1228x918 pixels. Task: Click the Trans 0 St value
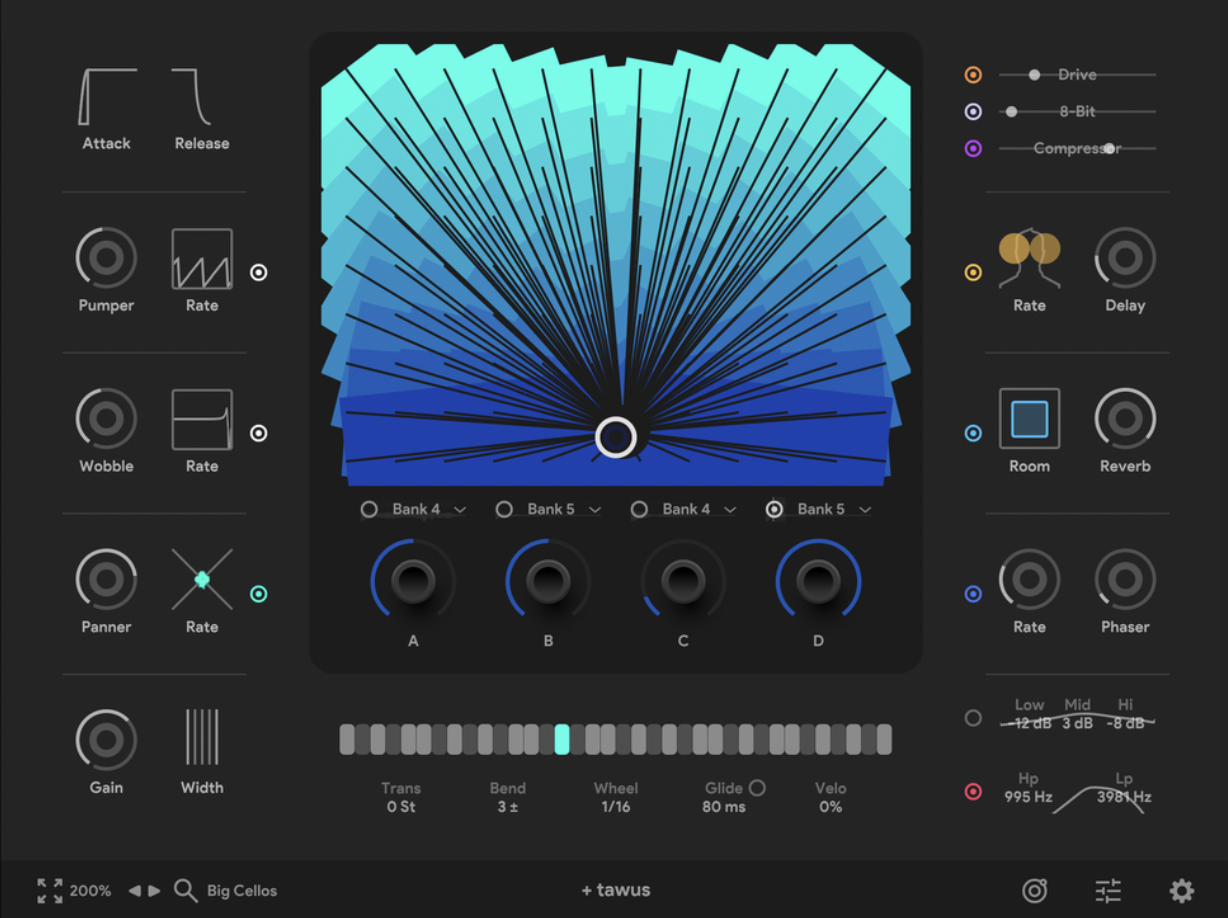tap(401, 807)
